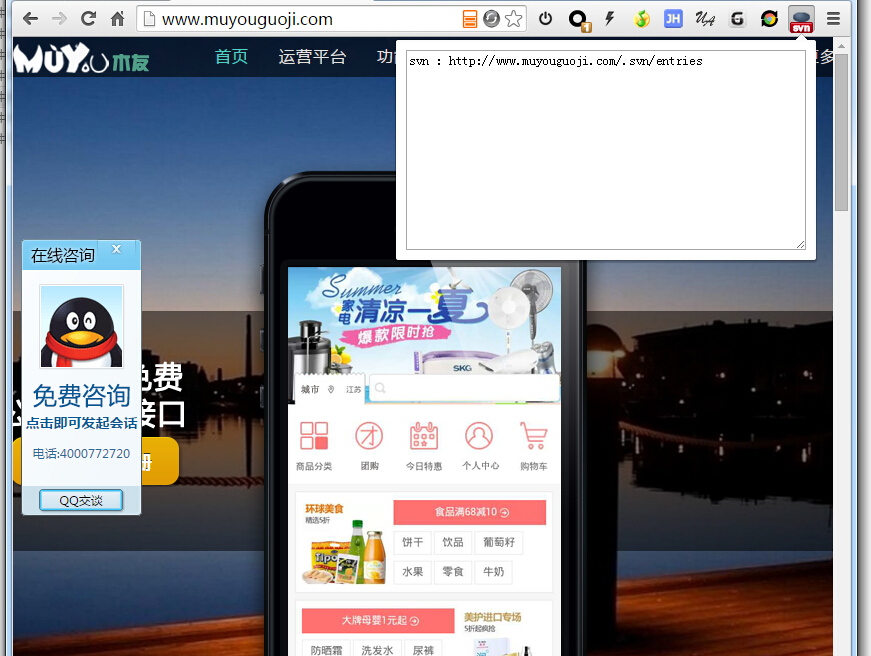Screen dimensions: 871x656
Task: Click the lightning bolt extension icon
Action: click(x=609, y=19)
